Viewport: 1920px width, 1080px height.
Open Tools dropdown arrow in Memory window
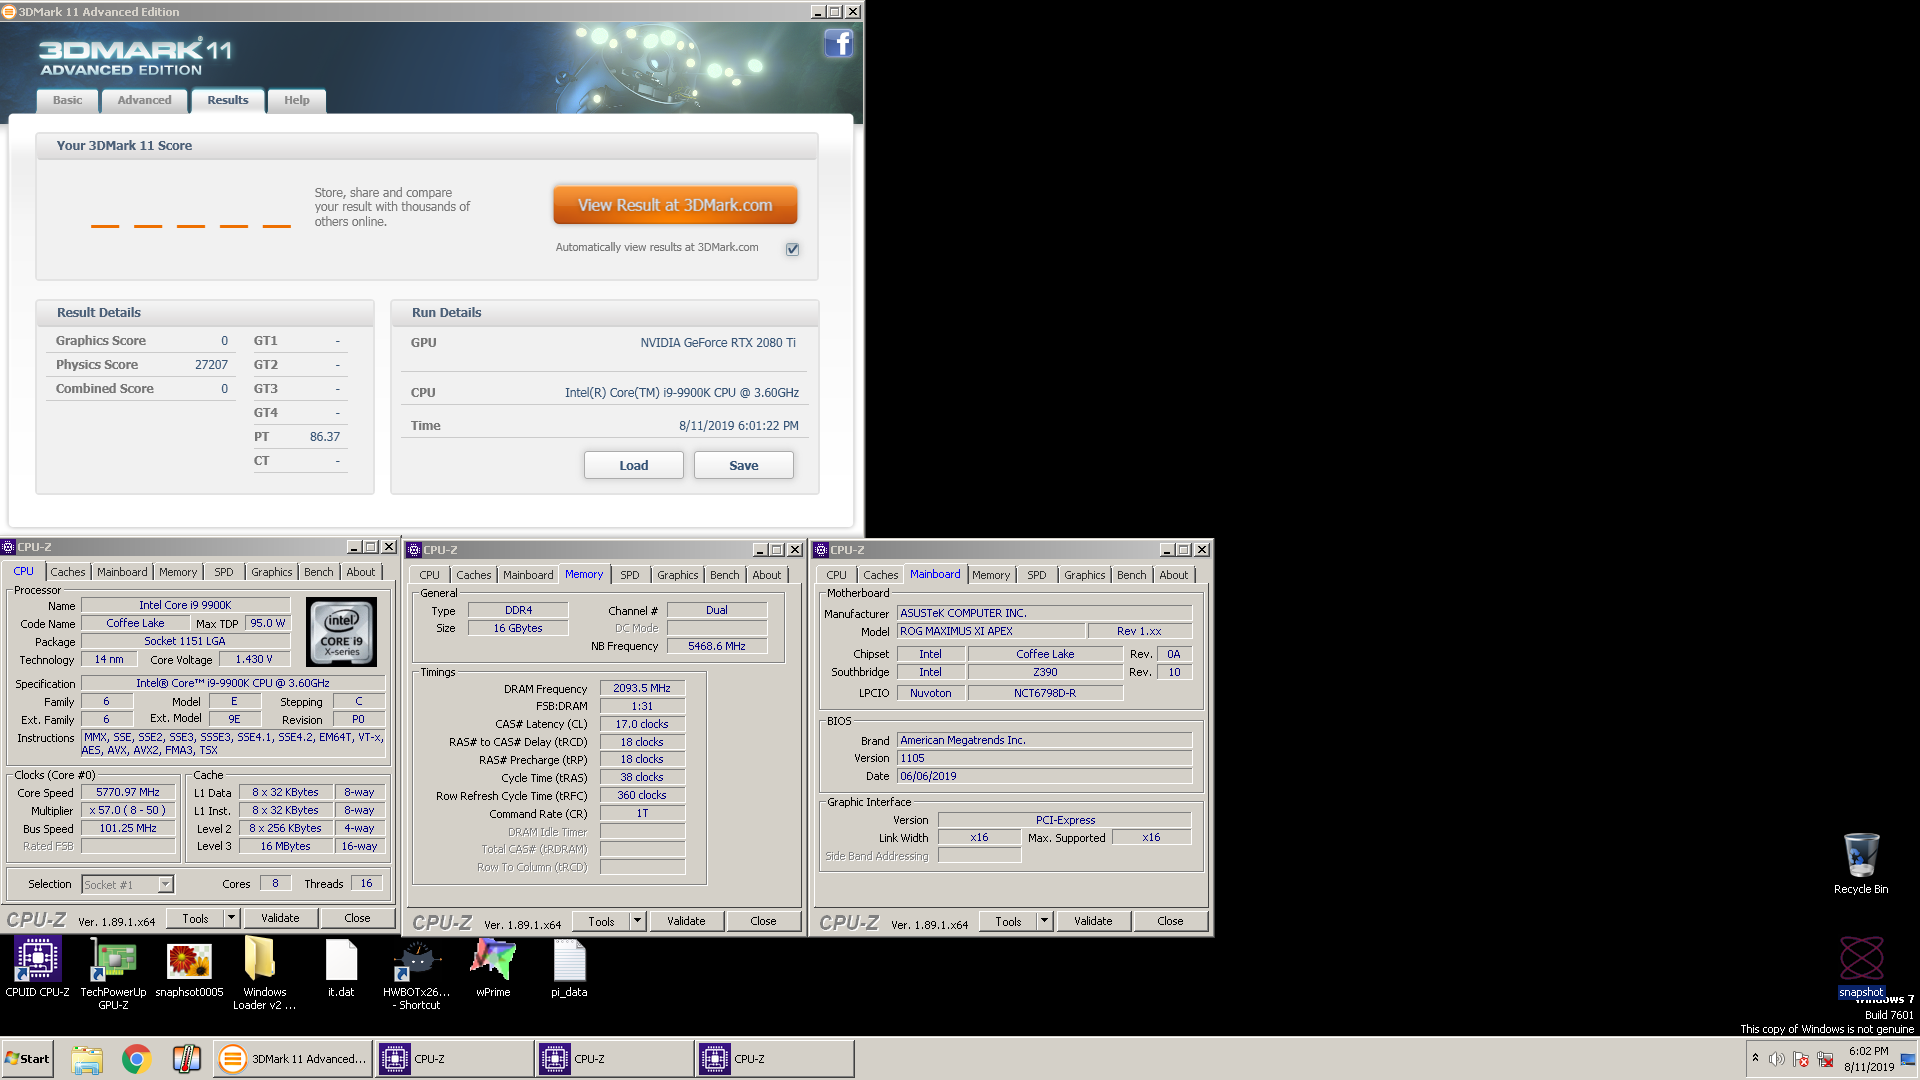click(x=637, y=921)
